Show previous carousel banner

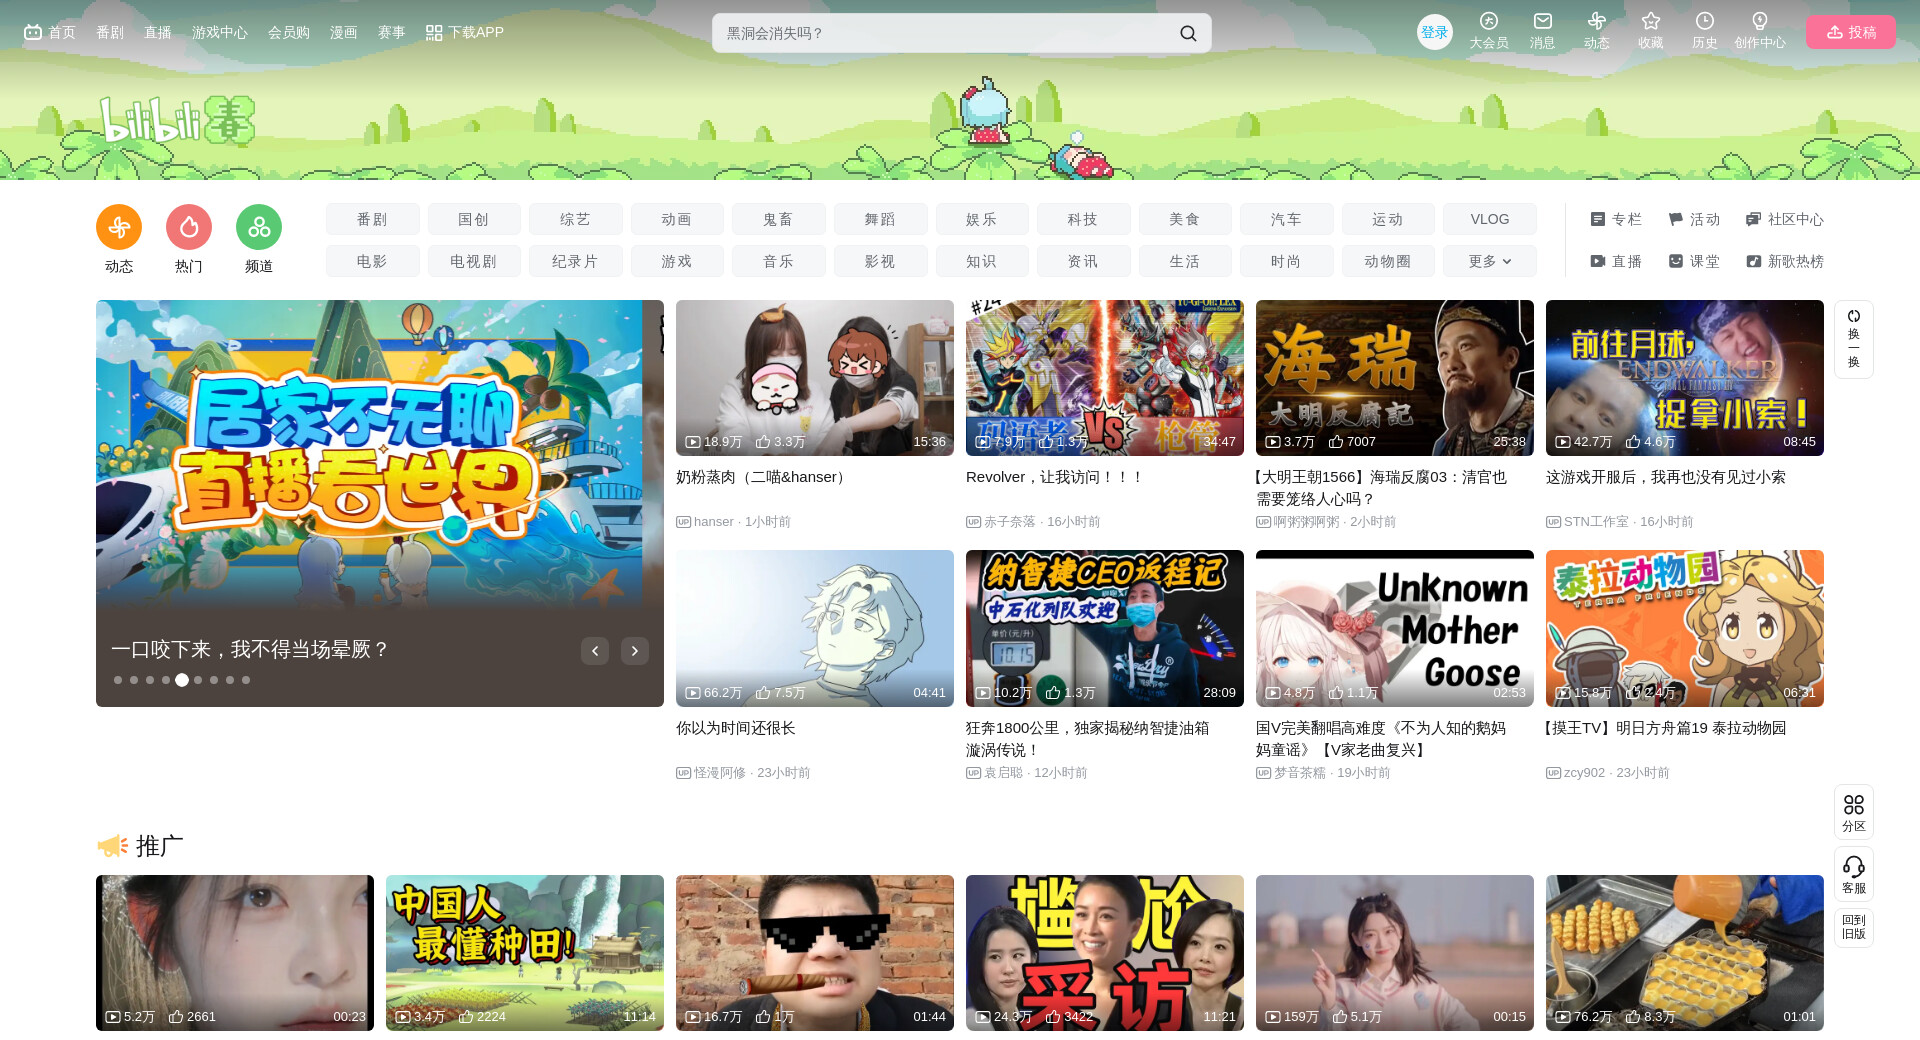(595, 651)
